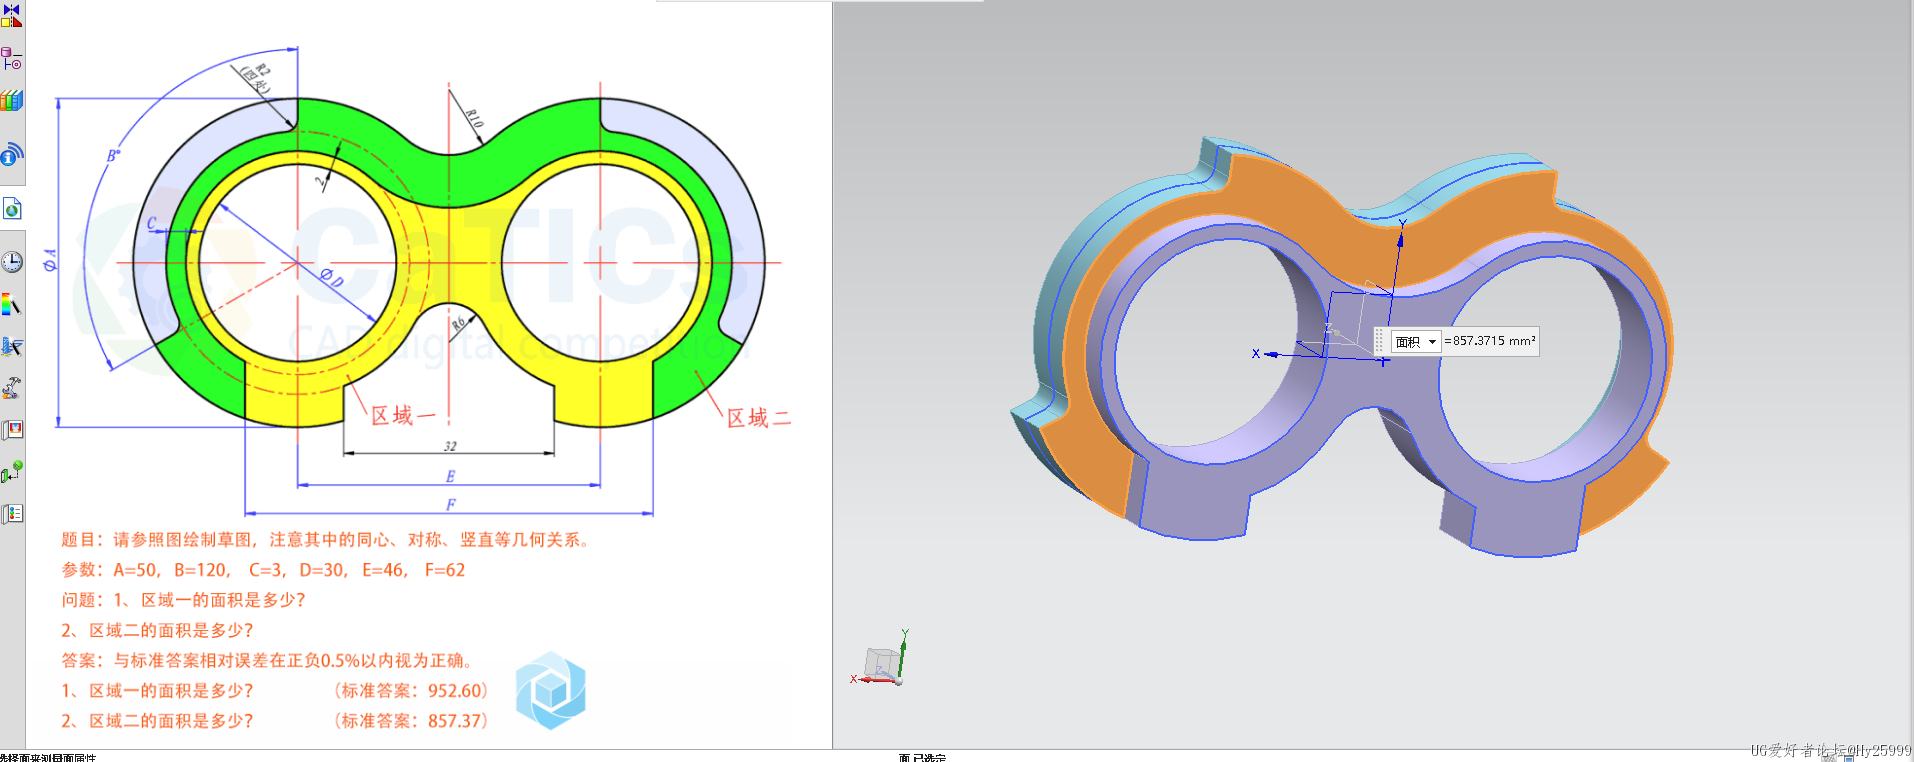1914x762 pixels.
Task: Click the 标准答案 857.37 text
Action: (411, 721)
